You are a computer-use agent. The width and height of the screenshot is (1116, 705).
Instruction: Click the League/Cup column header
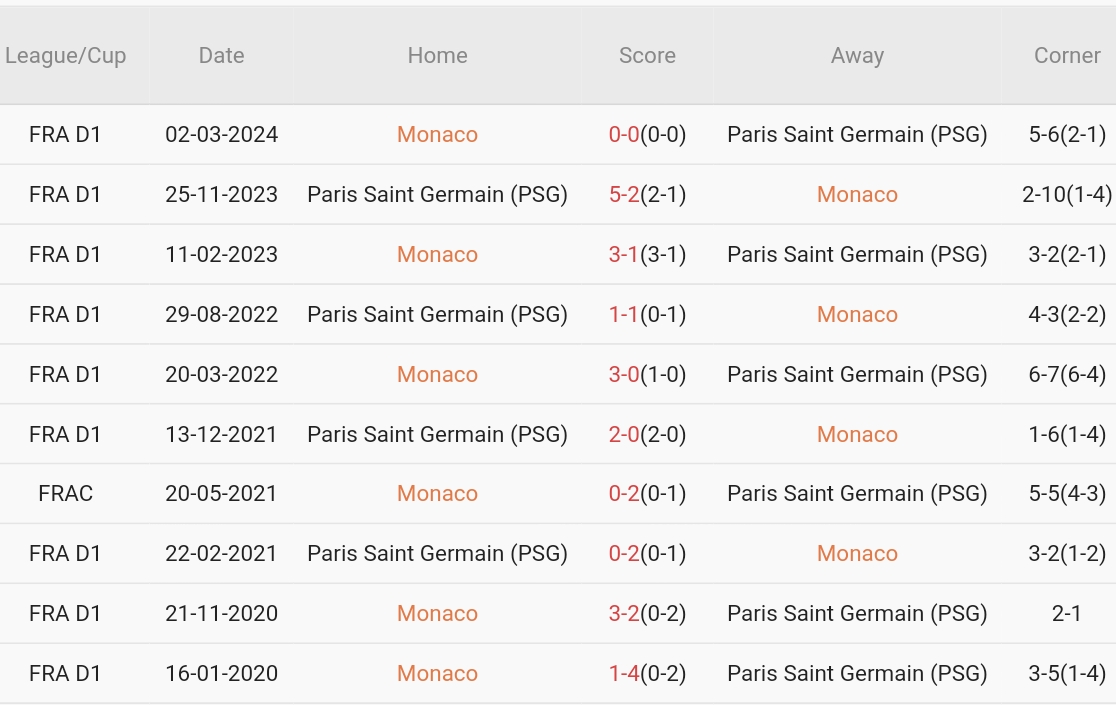65,55
